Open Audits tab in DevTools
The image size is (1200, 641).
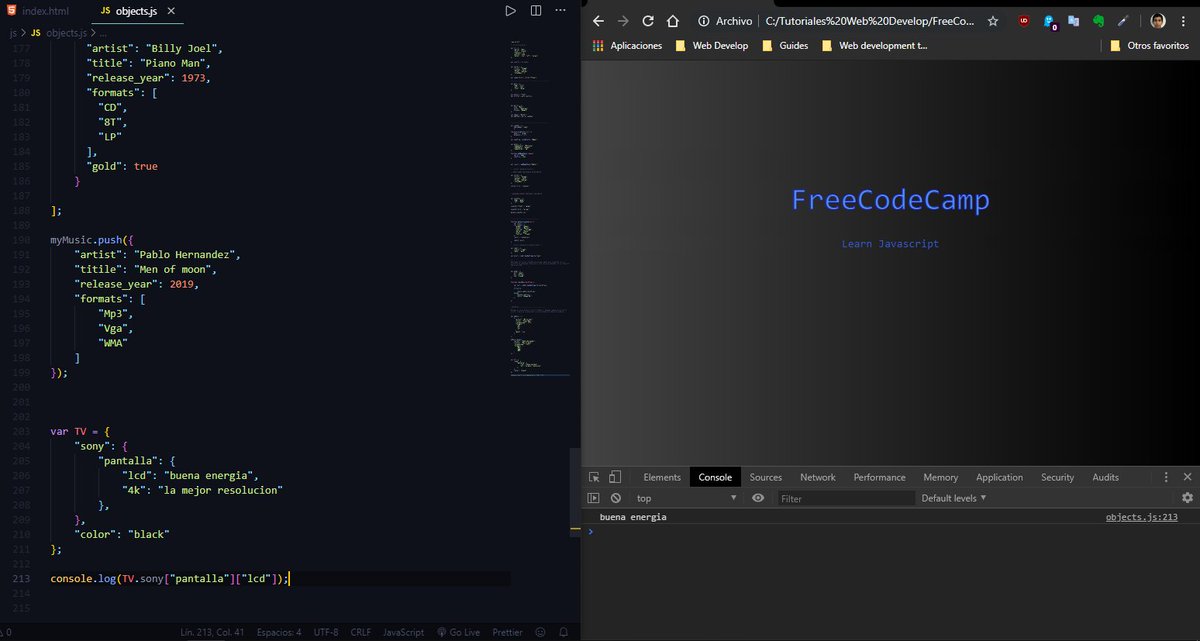(x=1105, y=477)
